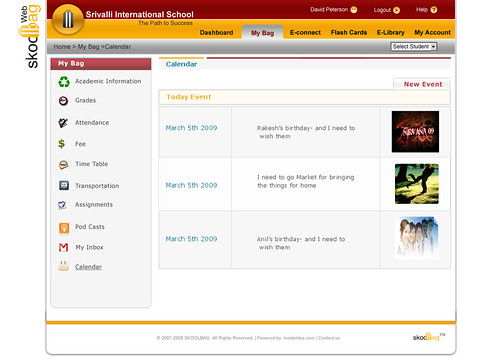Click the round school logo badge
Image resolution: width=500 pixels, height=364 pixels.
pyautogui.click(x=68, y=19)
